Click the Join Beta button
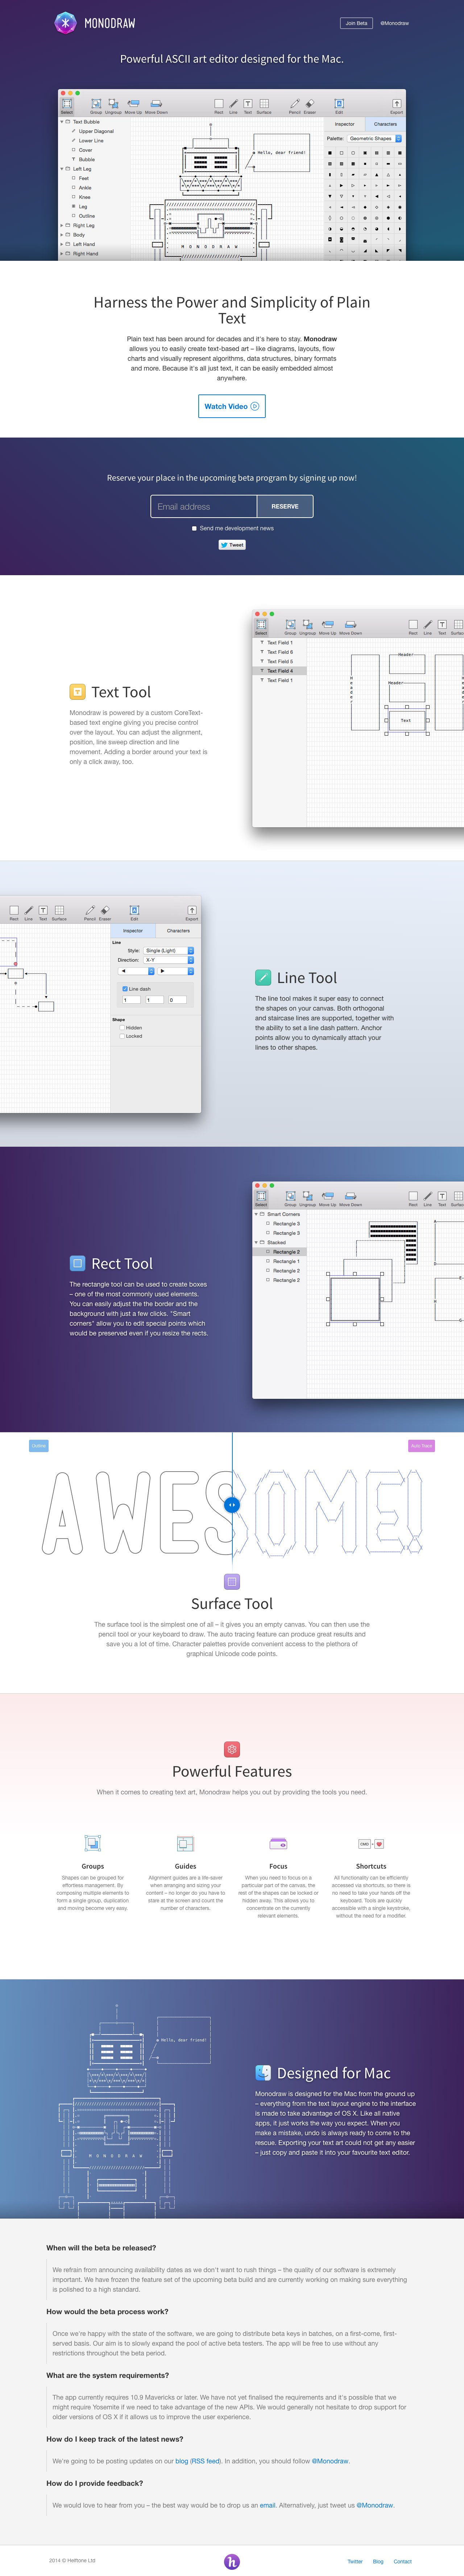 356,23
